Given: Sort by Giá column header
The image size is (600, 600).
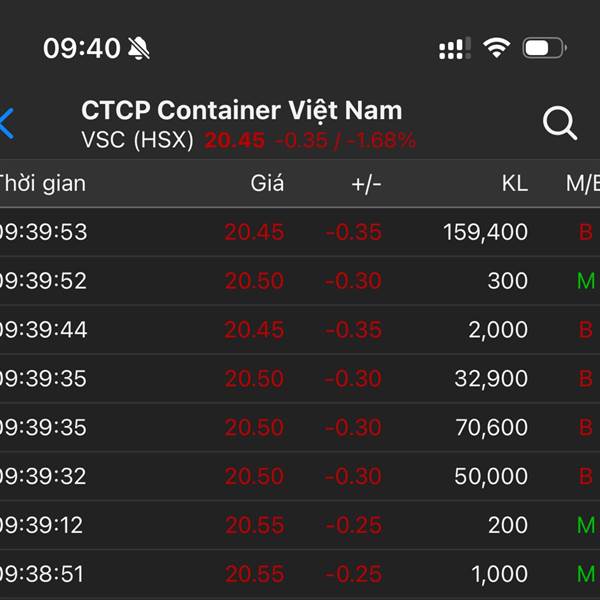Looking at the screenshot, I should [267, 183].
